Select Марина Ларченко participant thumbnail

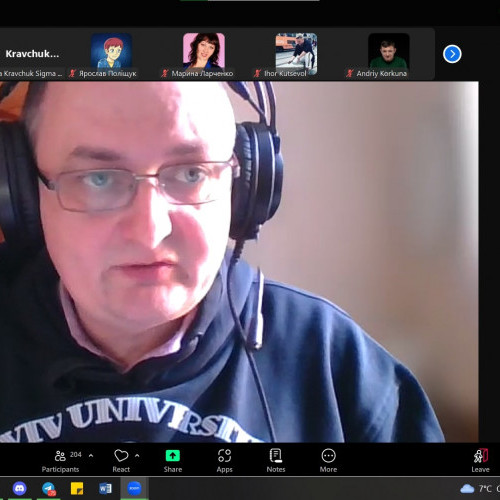tap(204, 55)
